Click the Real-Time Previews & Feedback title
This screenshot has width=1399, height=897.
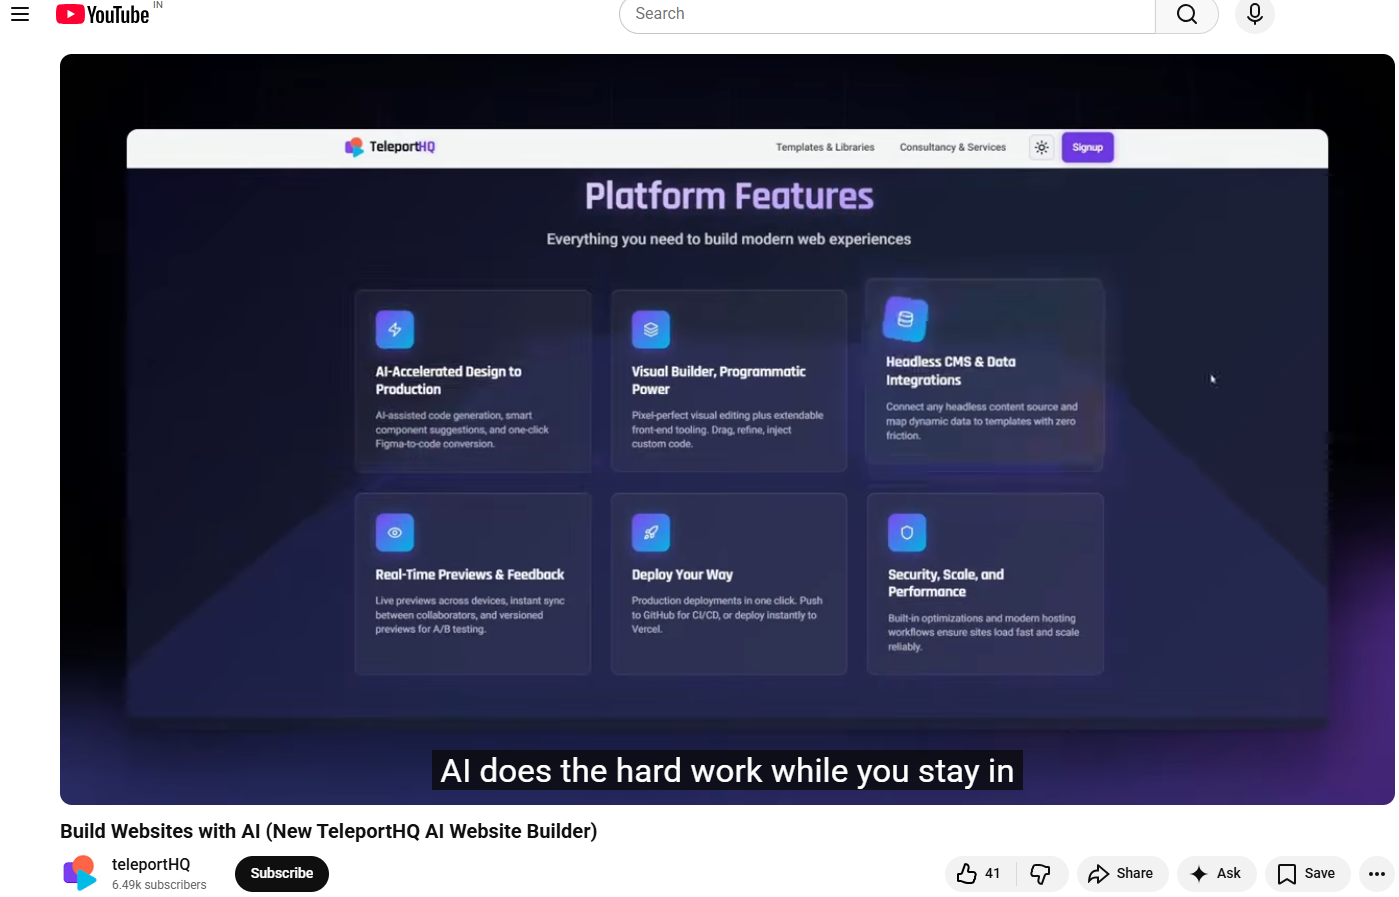coord(470,575)
